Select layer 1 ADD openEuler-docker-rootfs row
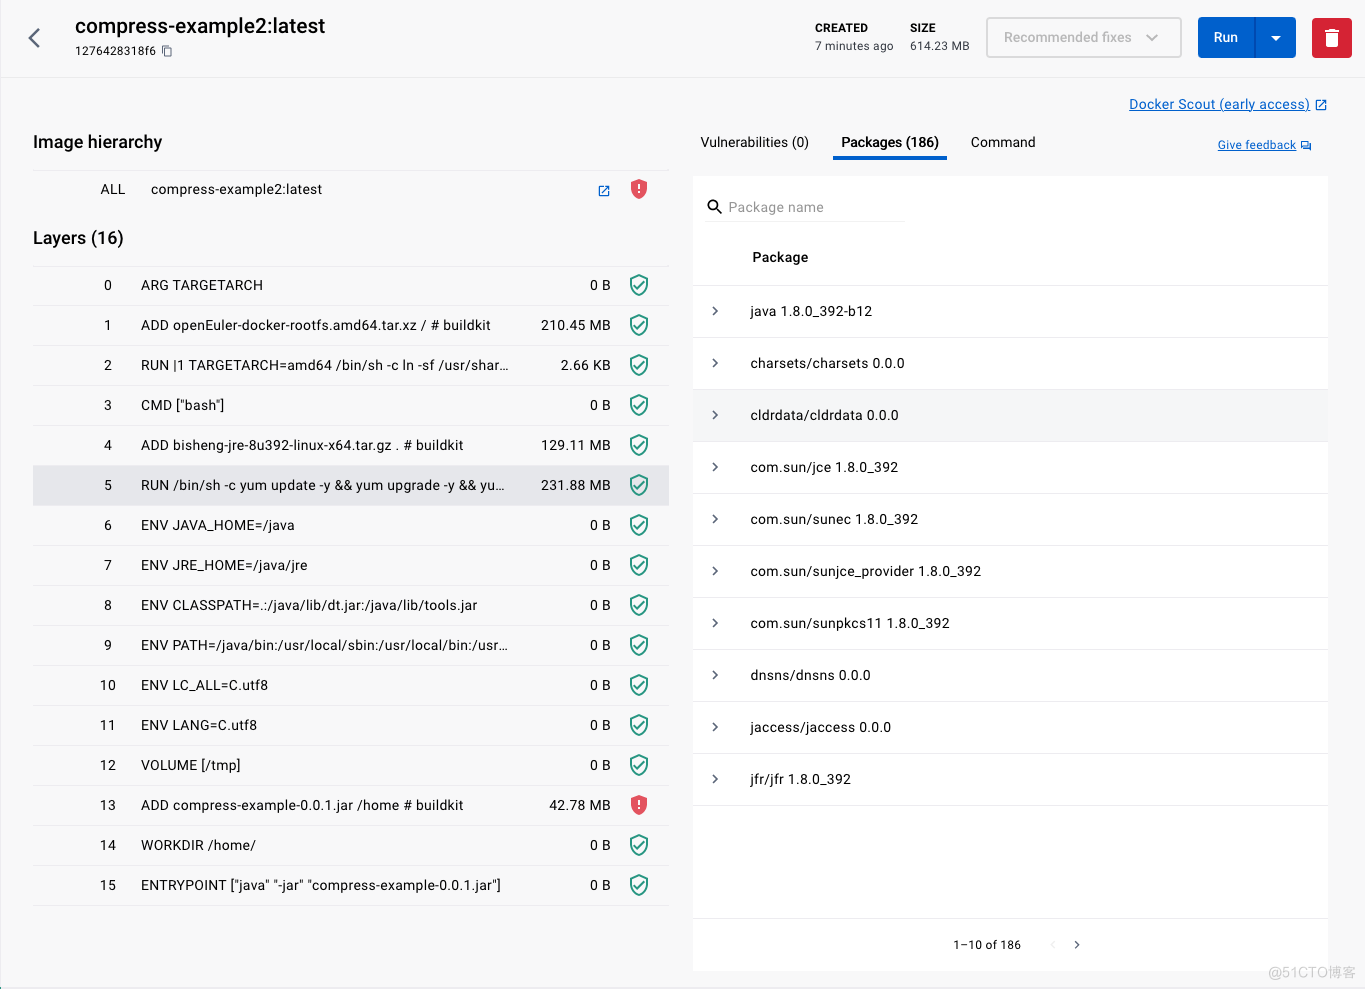This screenshot has height=989, width=1365. tap(351, 325)
